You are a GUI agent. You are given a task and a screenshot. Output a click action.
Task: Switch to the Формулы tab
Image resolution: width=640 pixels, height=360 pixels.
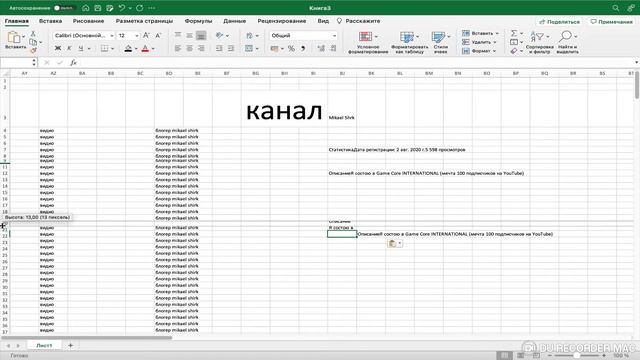[x=198, y=21]
